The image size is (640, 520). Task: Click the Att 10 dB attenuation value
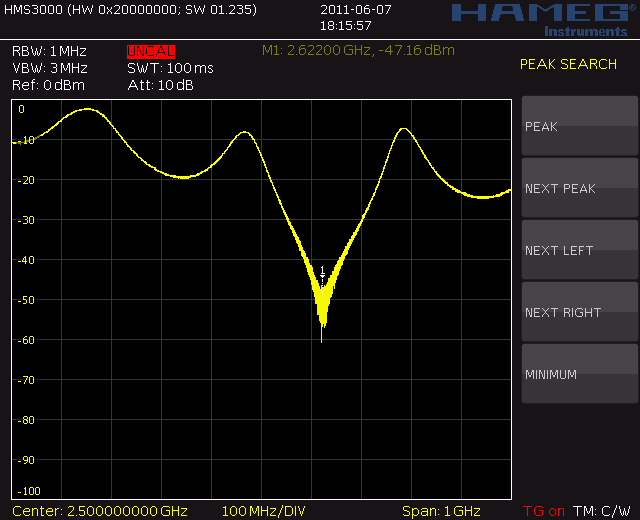[x=160, y=85]
